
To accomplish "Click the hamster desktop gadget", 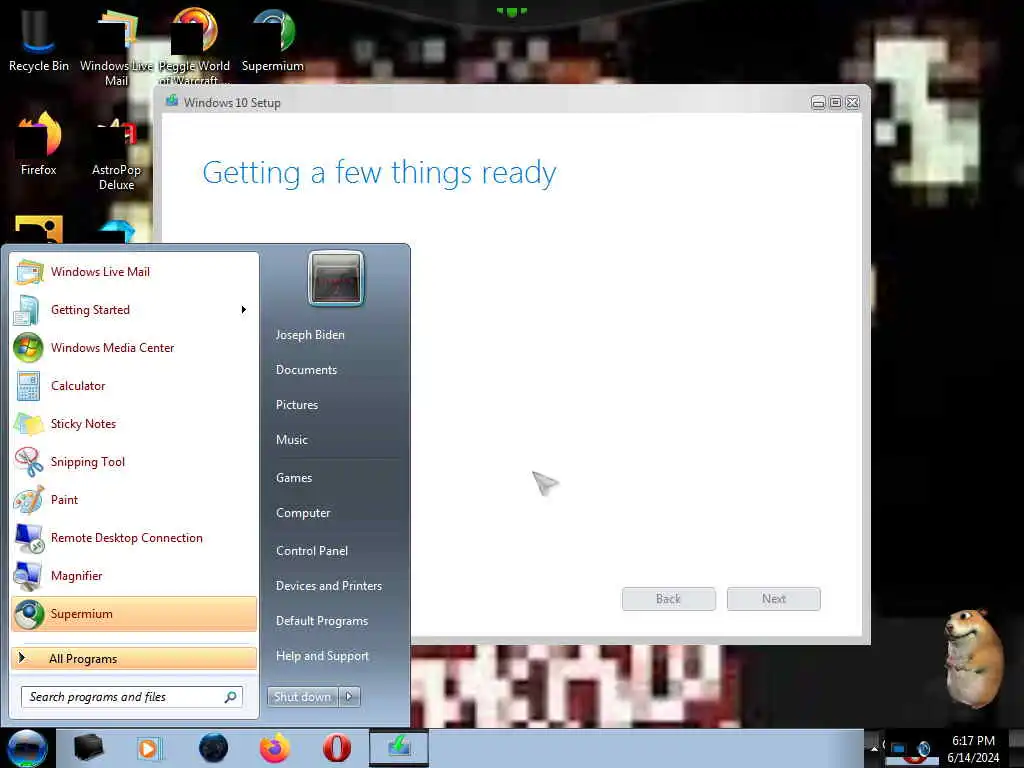I will 973,658.
